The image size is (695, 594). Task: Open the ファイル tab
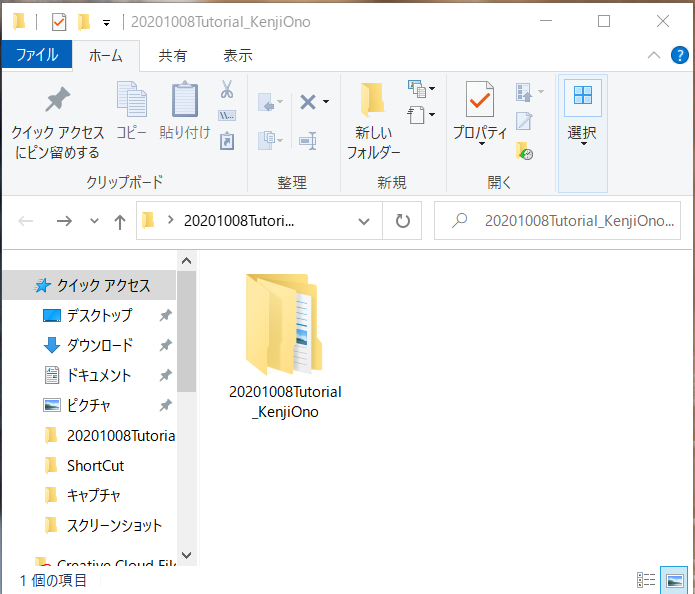click(37, 55)
